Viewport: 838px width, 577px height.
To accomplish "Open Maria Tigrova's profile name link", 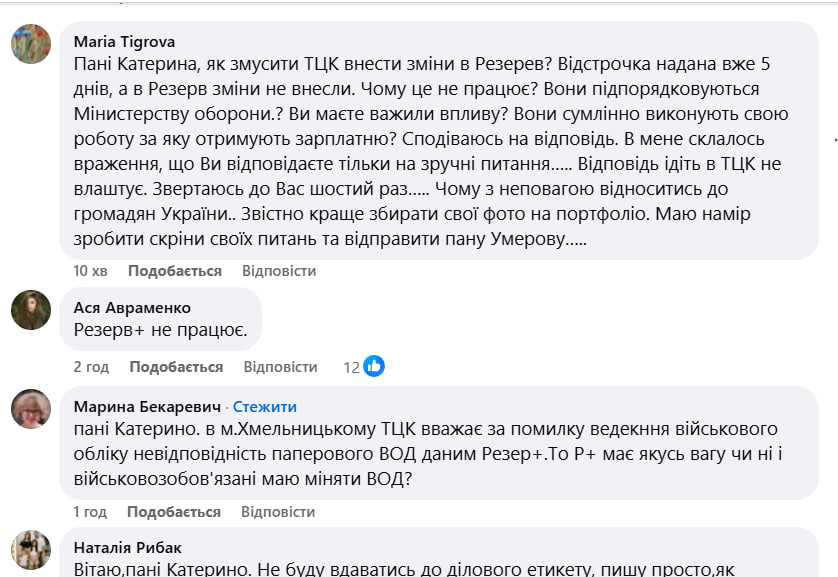I will (125, 42).
